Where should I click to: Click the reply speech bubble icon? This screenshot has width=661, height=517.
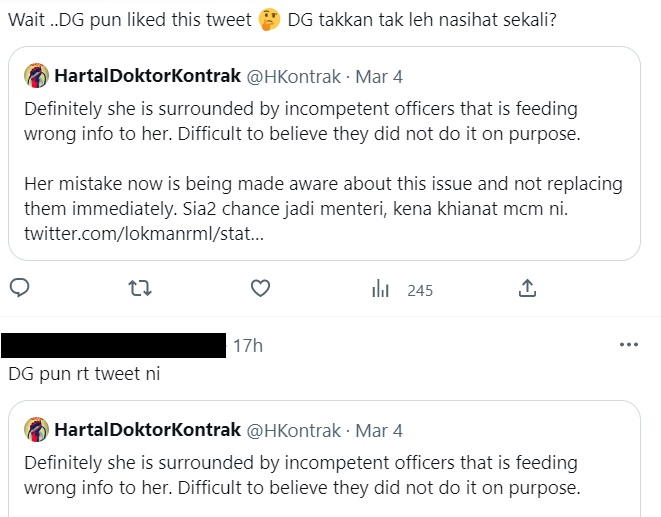click(19, 289)
